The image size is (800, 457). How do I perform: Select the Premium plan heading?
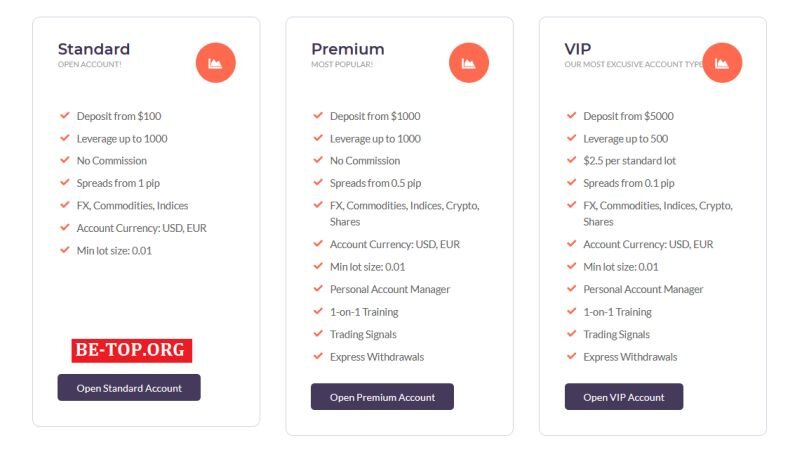347,49
